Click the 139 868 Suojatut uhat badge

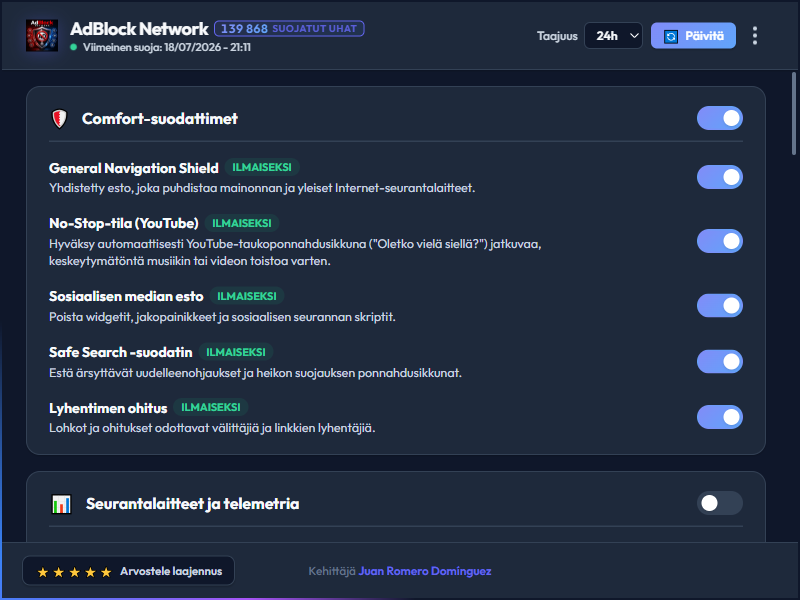[289, 29]
